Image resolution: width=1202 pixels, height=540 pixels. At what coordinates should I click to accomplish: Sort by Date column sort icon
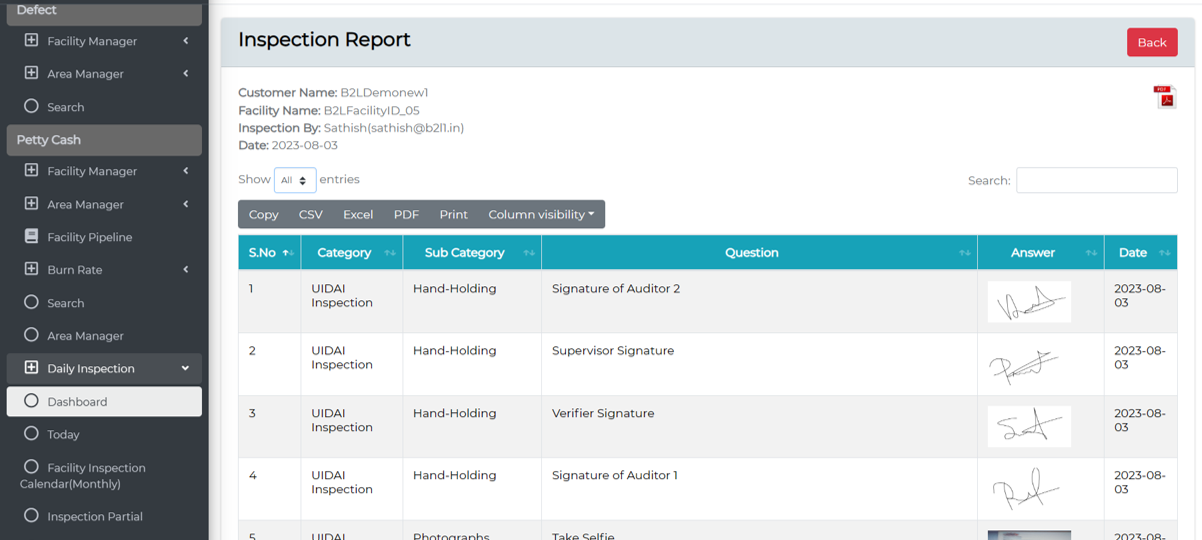pos(1164,253)
